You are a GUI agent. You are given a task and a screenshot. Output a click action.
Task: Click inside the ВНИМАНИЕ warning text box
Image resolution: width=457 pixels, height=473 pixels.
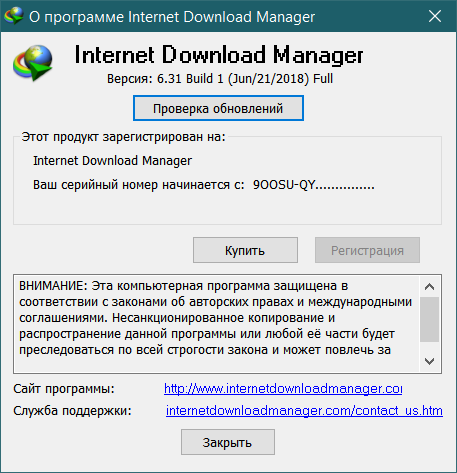pos(216,323)
